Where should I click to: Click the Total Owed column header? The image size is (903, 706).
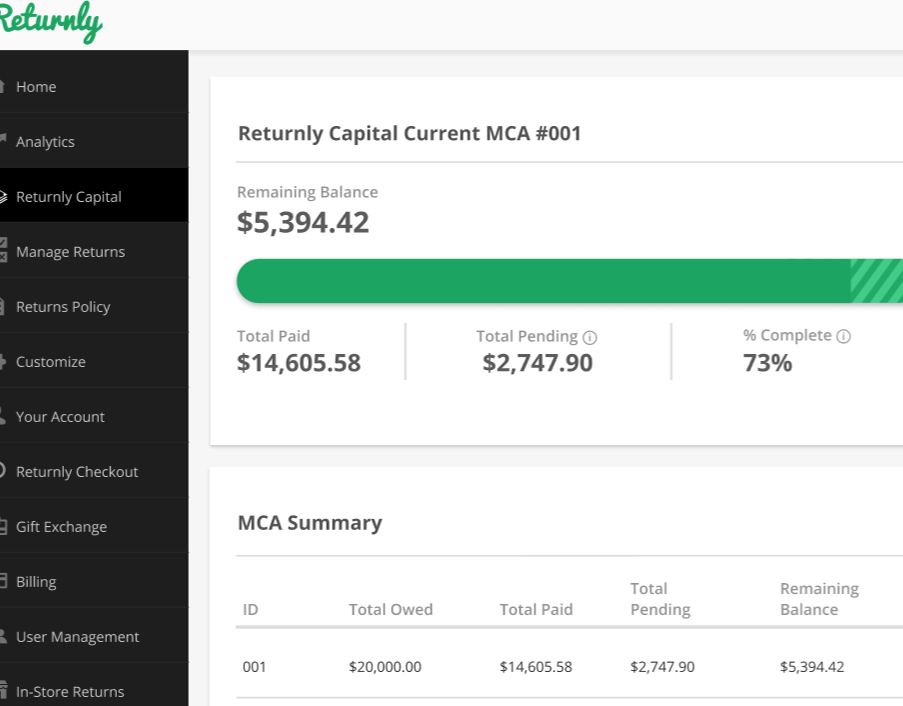coord(390,609)
